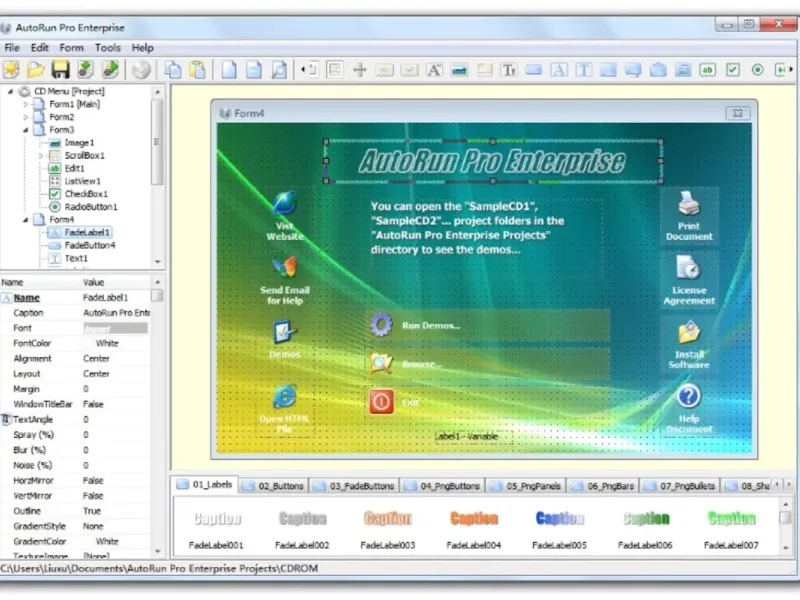This screenshot has width=800, height=600.
Task: Click the 'Label1--Variable' label on the form
Action: [467, 436]
